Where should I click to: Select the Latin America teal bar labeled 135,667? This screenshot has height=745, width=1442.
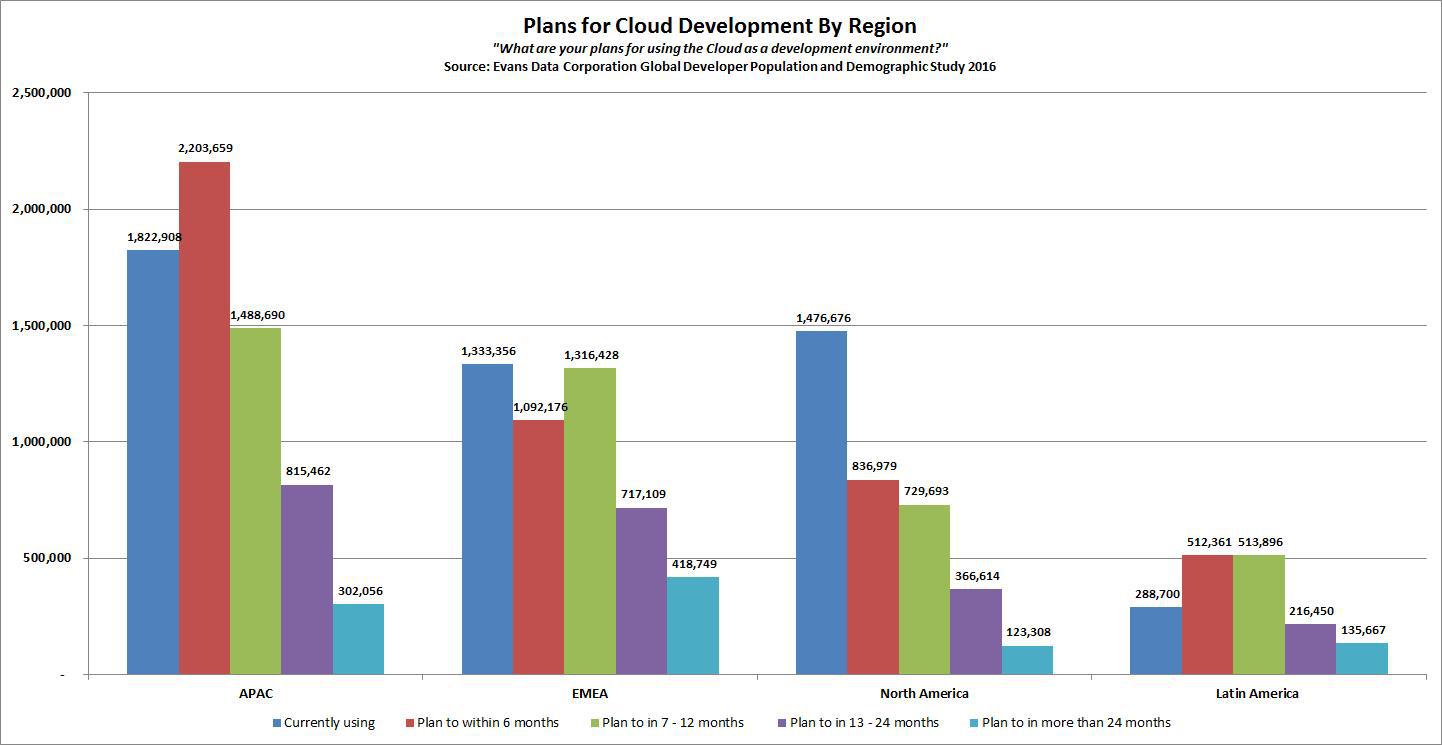(x=1362, y=659)
